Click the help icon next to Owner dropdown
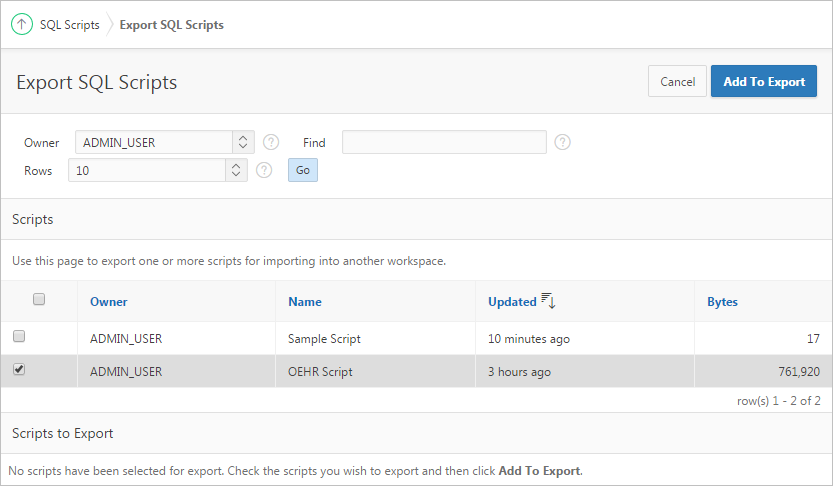 point(270,142)
